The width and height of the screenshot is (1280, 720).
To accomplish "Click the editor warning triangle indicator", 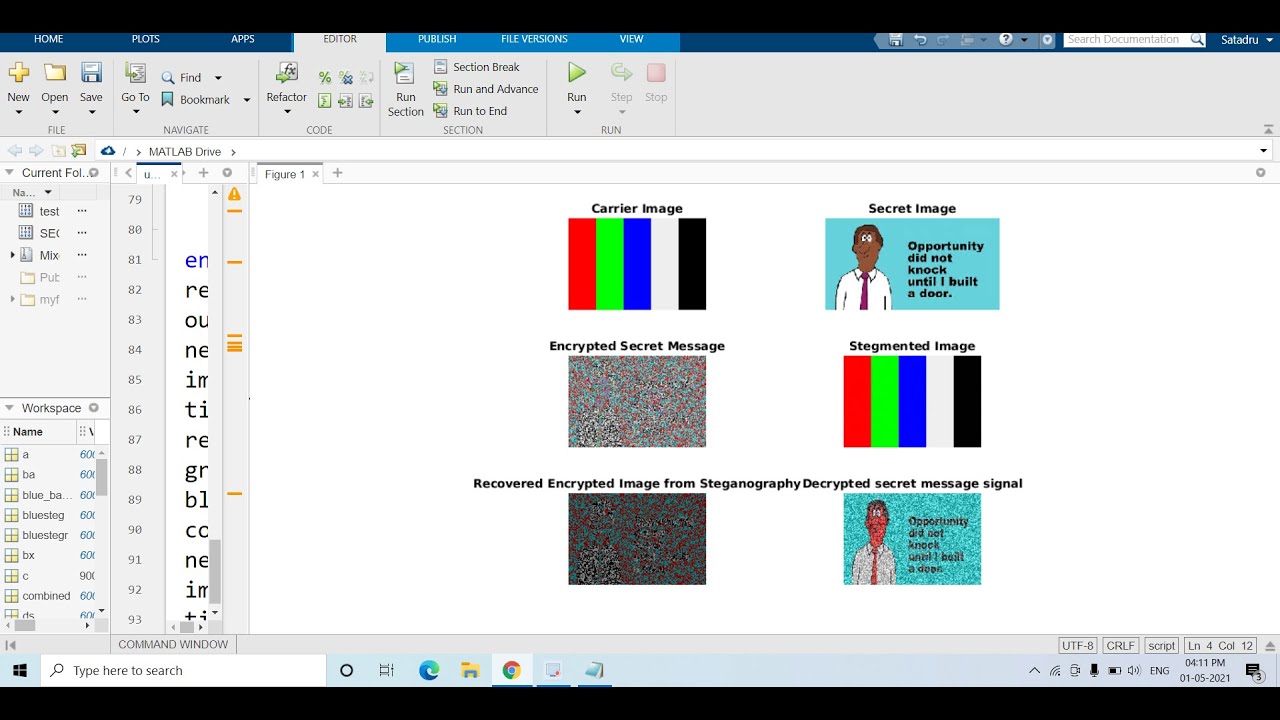I will [x=234, y=194].
